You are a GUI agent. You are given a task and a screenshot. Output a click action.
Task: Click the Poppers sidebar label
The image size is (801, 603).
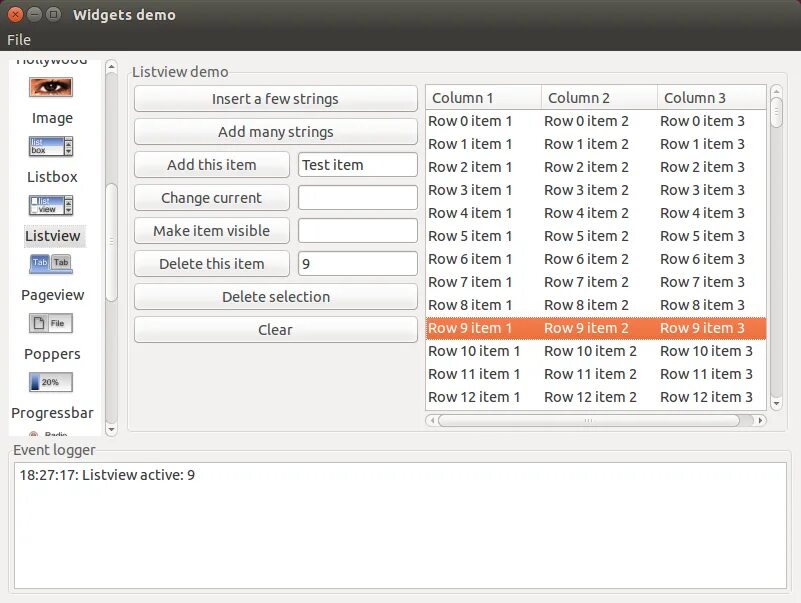52,354
